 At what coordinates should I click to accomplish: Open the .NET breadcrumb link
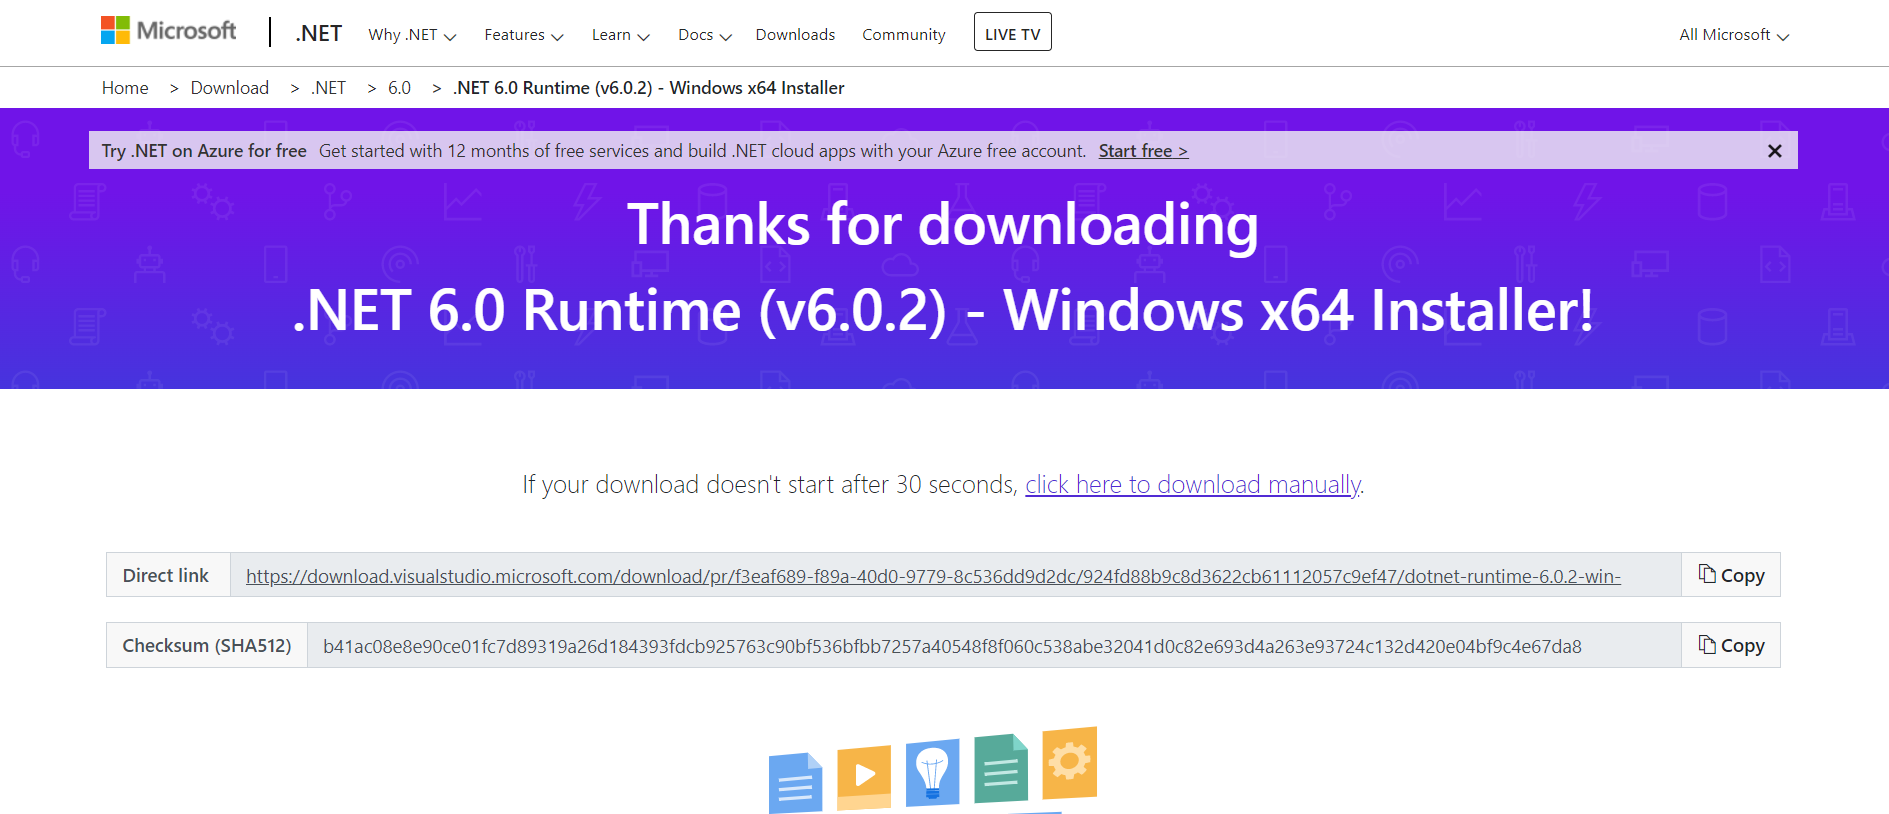click(329, 88)
